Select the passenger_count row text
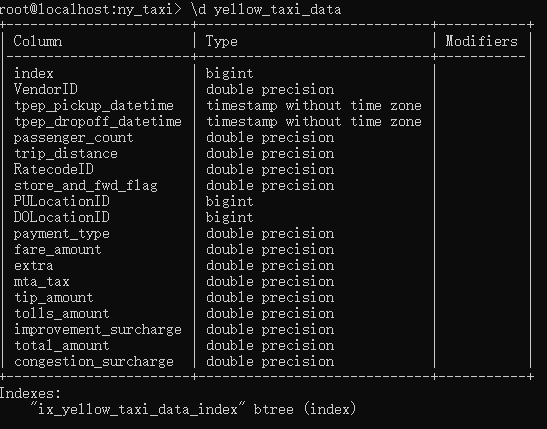547x429 pixels. (74, 138)
